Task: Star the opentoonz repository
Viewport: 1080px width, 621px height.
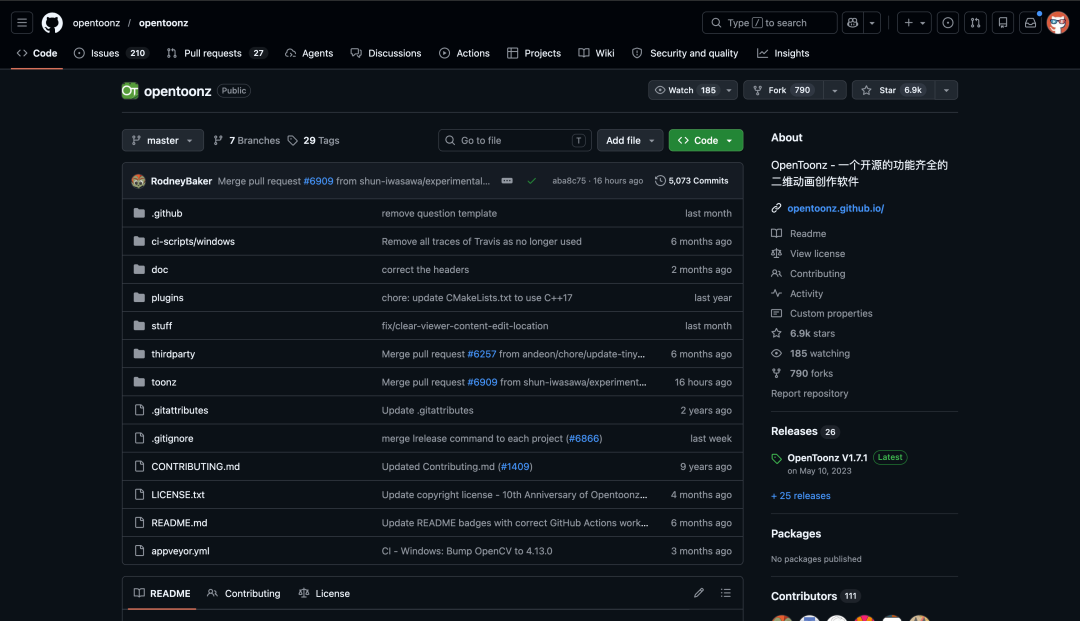Action: click(x=893, y=90)
